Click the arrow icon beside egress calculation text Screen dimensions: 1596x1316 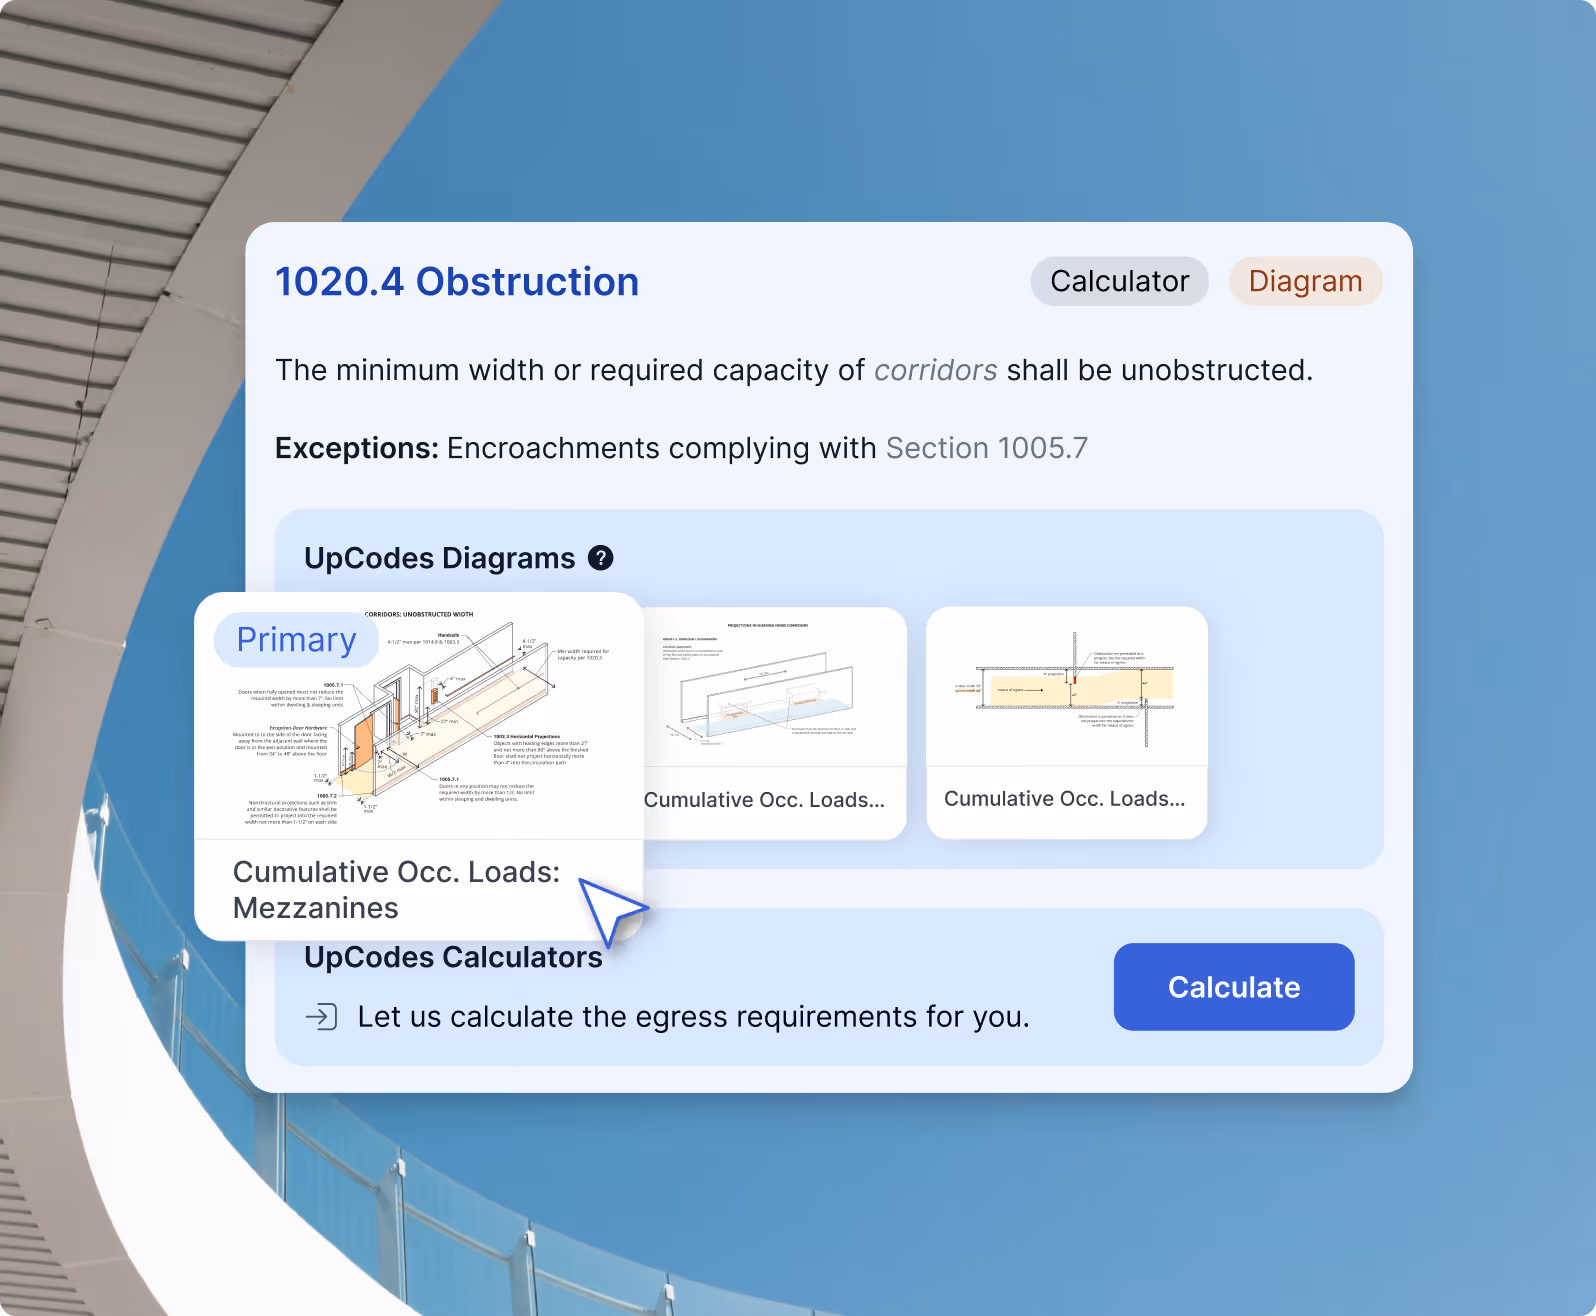tap(321, 1017)
